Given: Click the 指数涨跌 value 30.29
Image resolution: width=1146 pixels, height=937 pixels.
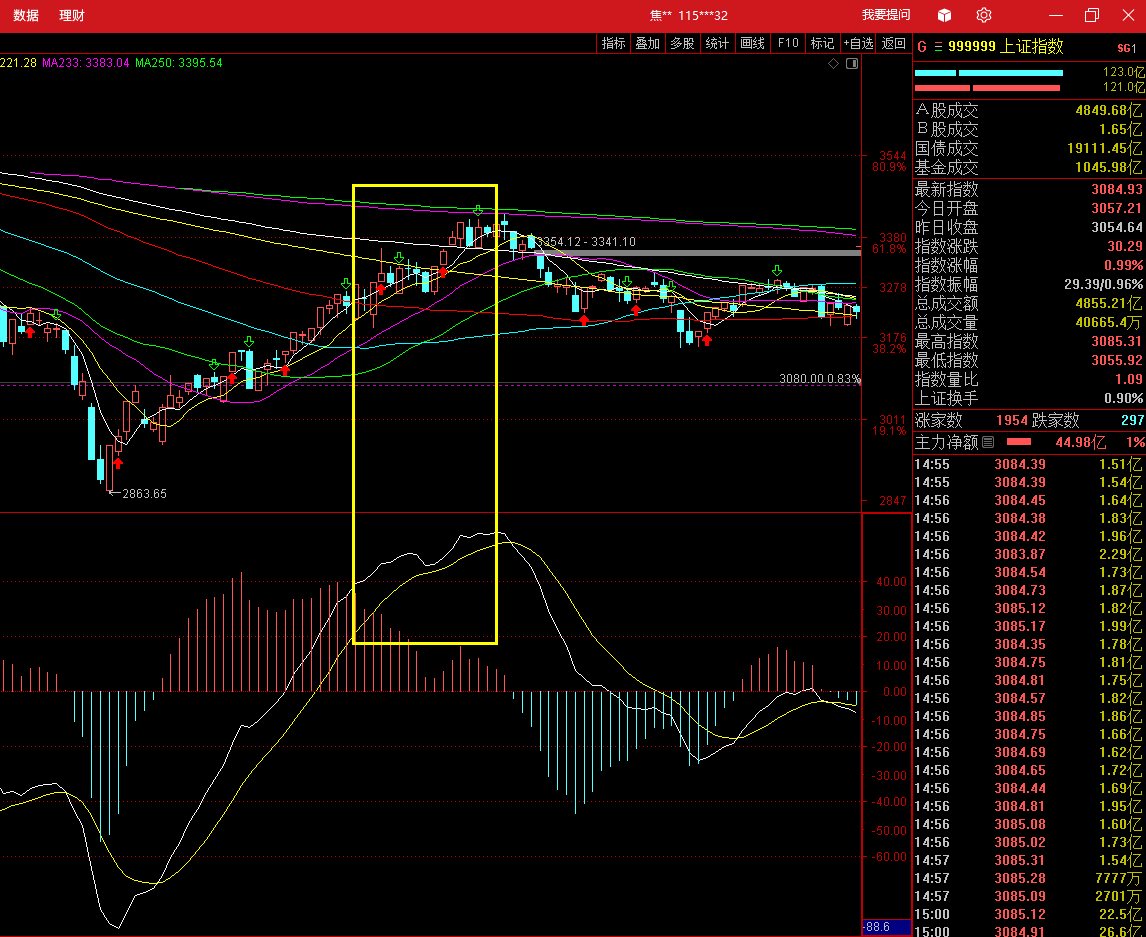Looking at the screenshot, I should coord(1124,247).
